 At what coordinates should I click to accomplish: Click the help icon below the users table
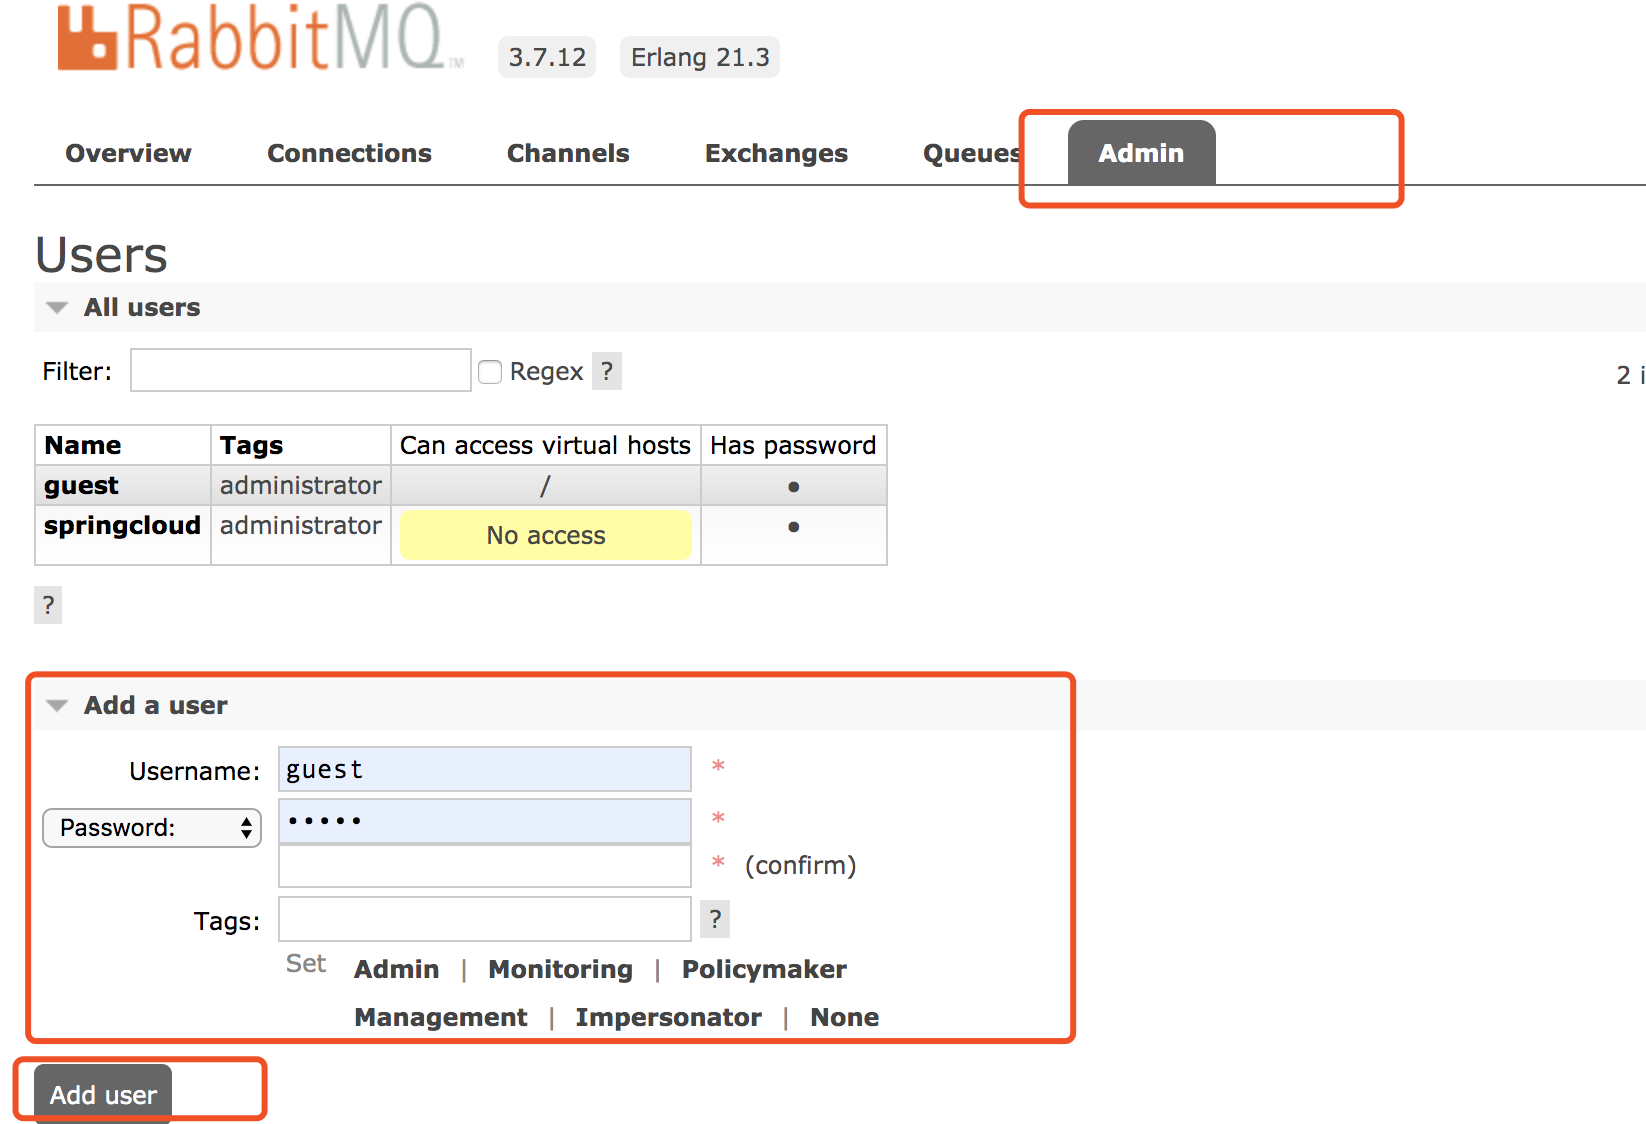(47, 605)
